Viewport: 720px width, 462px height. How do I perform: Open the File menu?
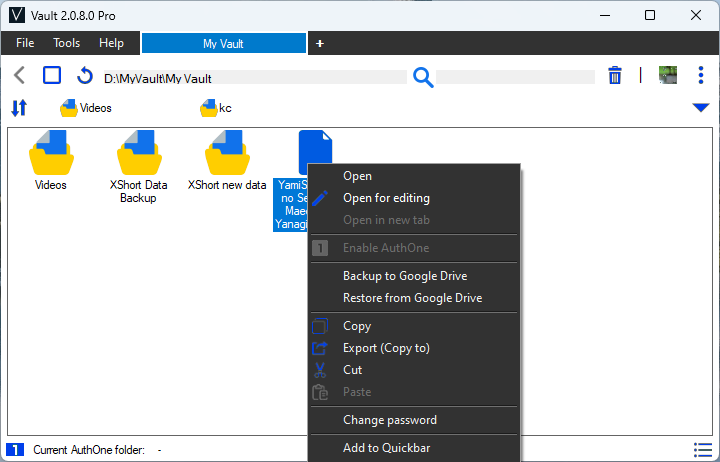[x=25, y=43]
